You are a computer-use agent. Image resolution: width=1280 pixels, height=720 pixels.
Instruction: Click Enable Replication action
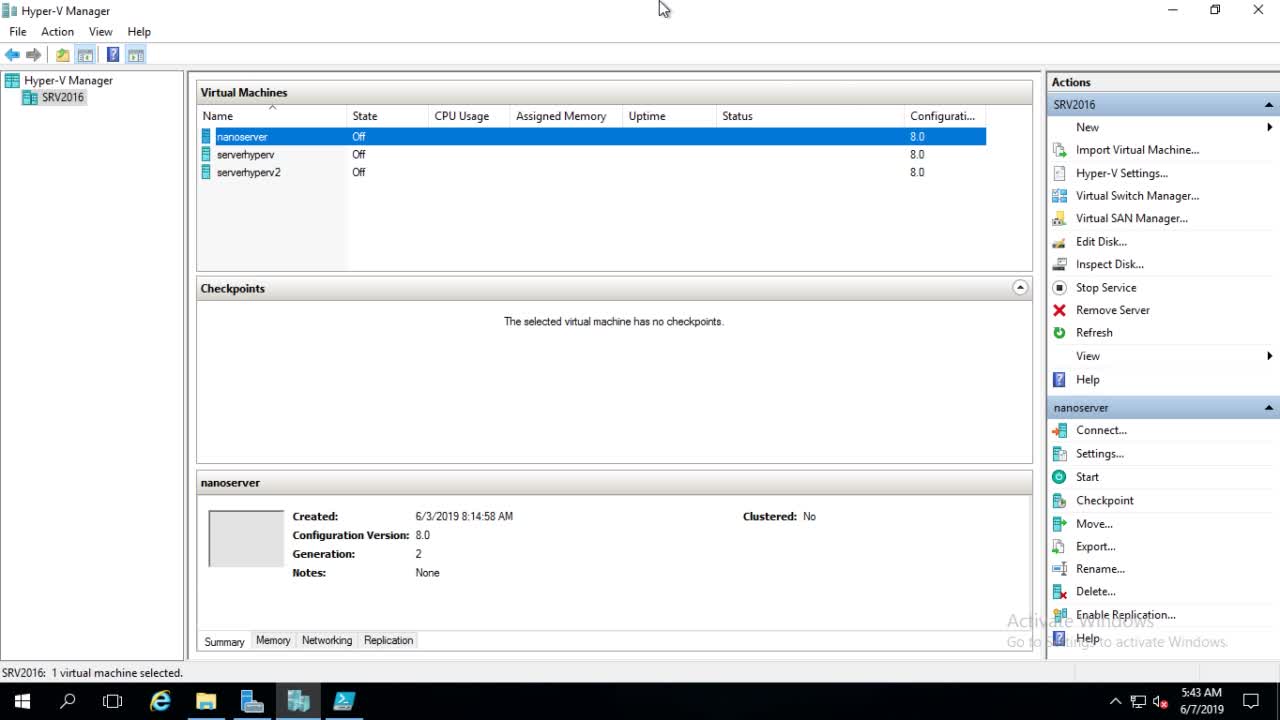click(1125, 615)
